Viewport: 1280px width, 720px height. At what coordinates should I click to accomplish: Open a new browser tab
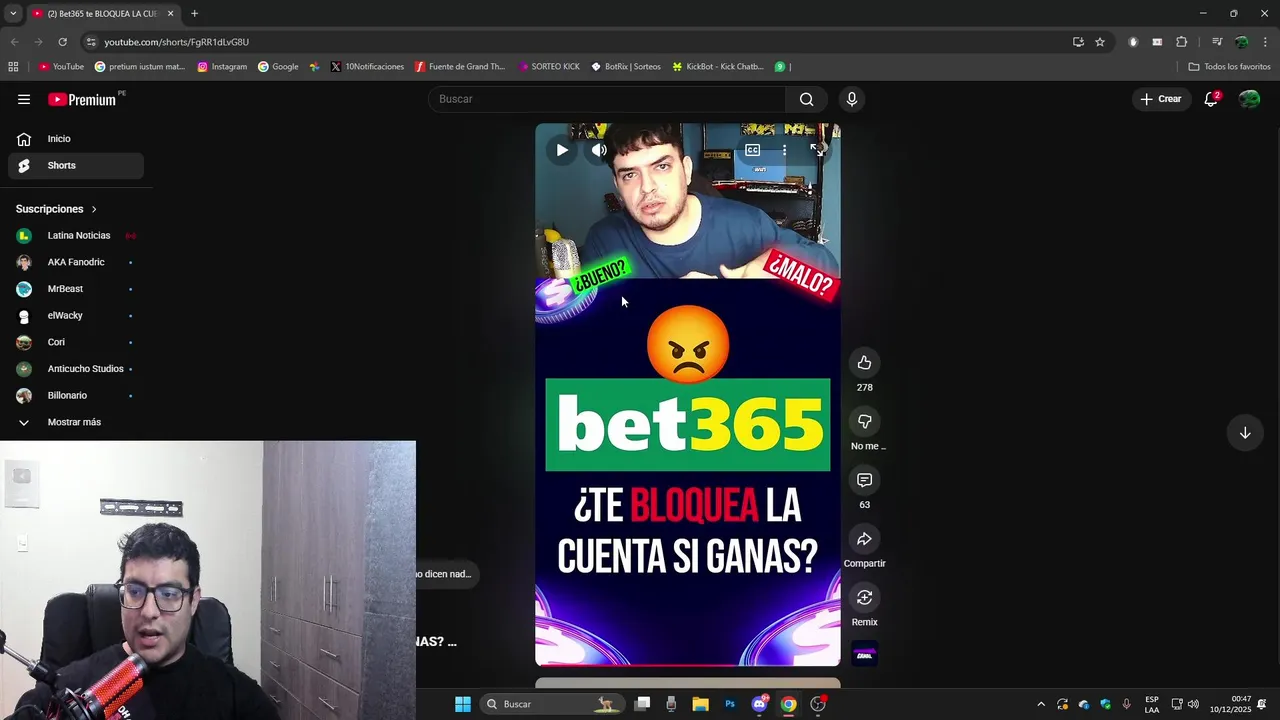point(194,13)
